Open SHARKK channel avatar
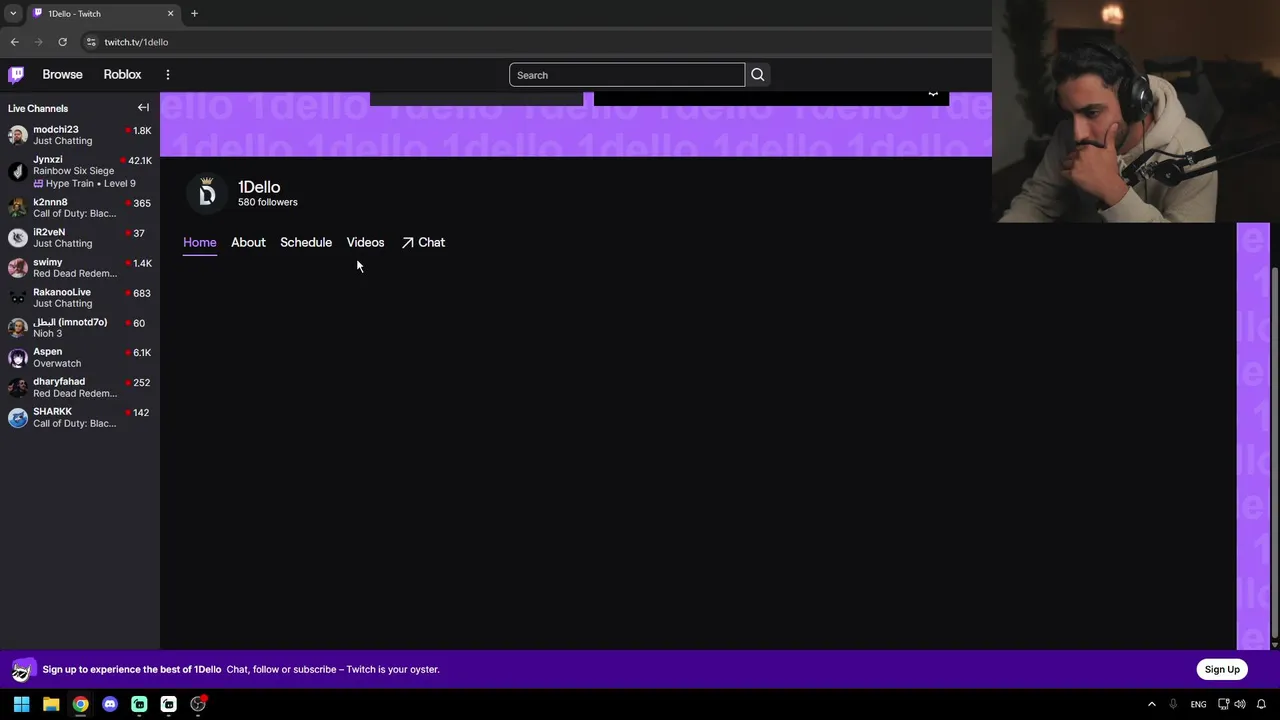The image size is (1280, 720). click(18, 417)
